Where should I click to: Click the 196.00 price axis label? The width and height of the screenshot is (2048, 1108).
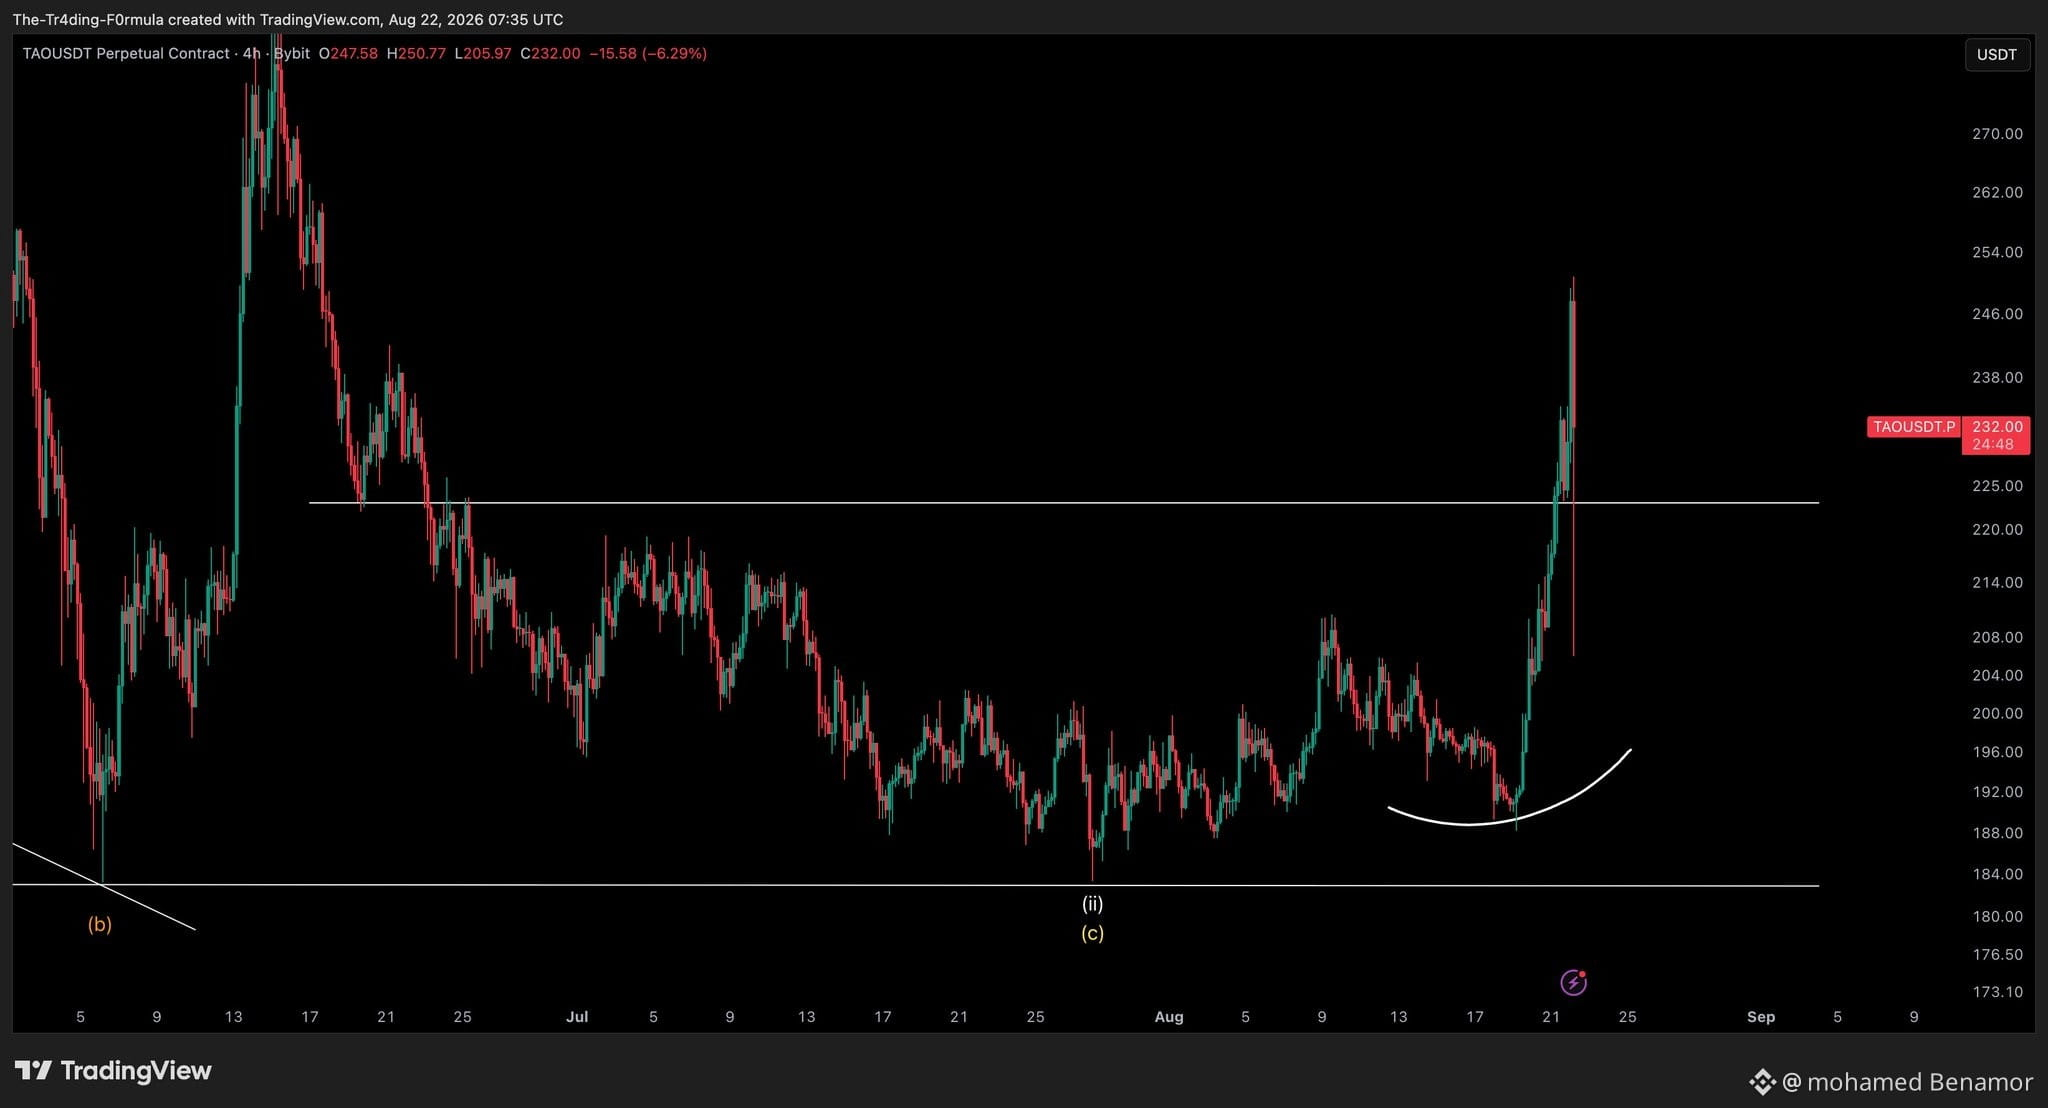pos(1997,753)
